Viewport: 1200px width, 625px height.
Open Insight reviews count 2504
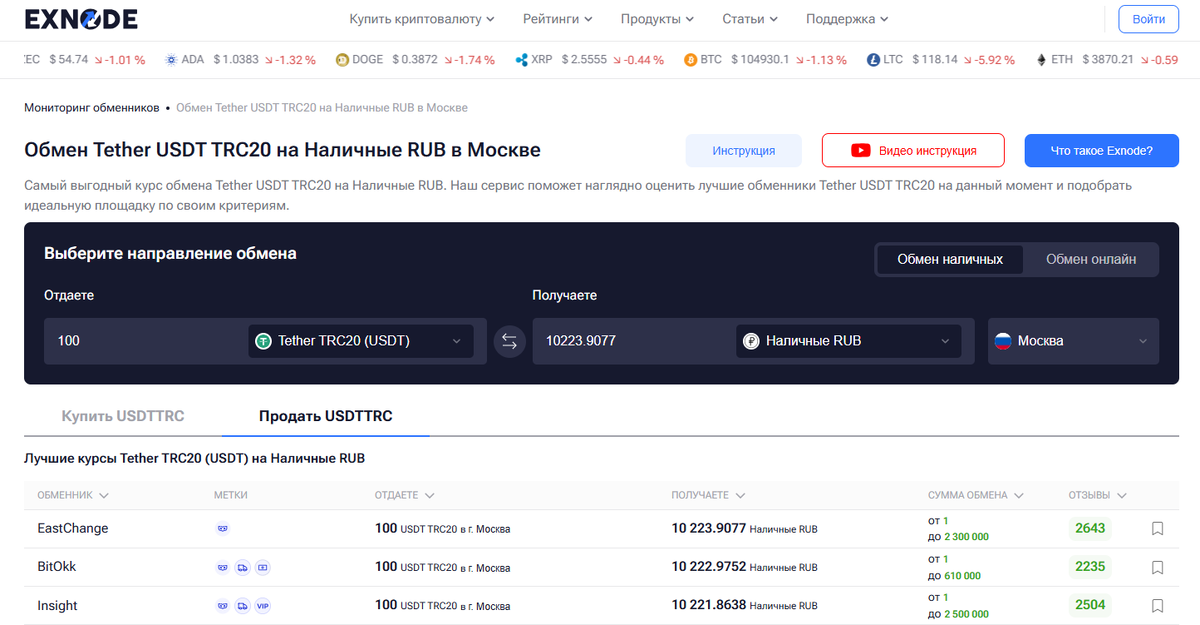1090,605
